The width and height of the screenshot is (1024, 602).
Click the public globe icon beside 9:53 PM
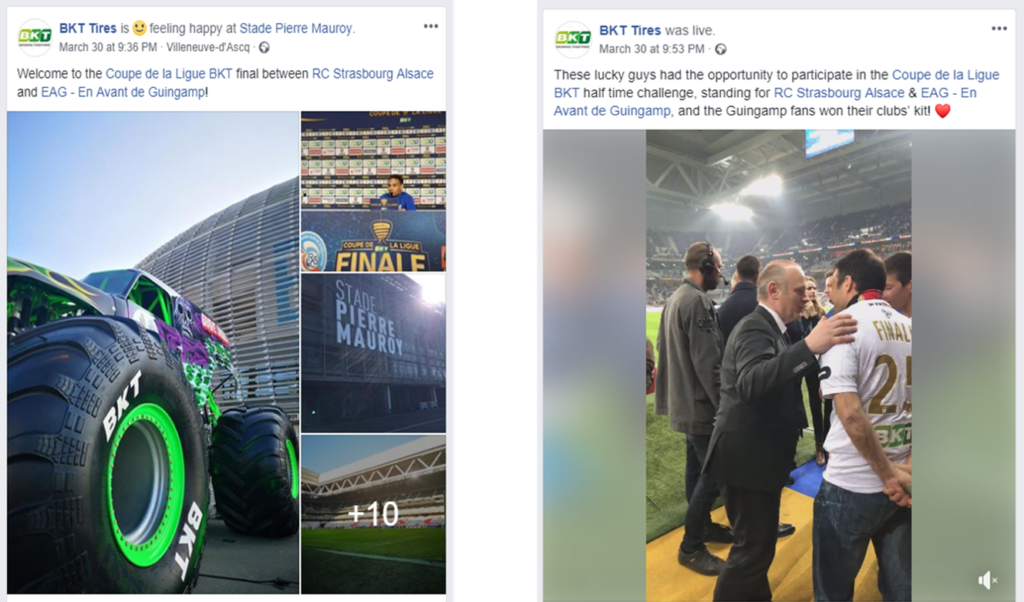720,49
